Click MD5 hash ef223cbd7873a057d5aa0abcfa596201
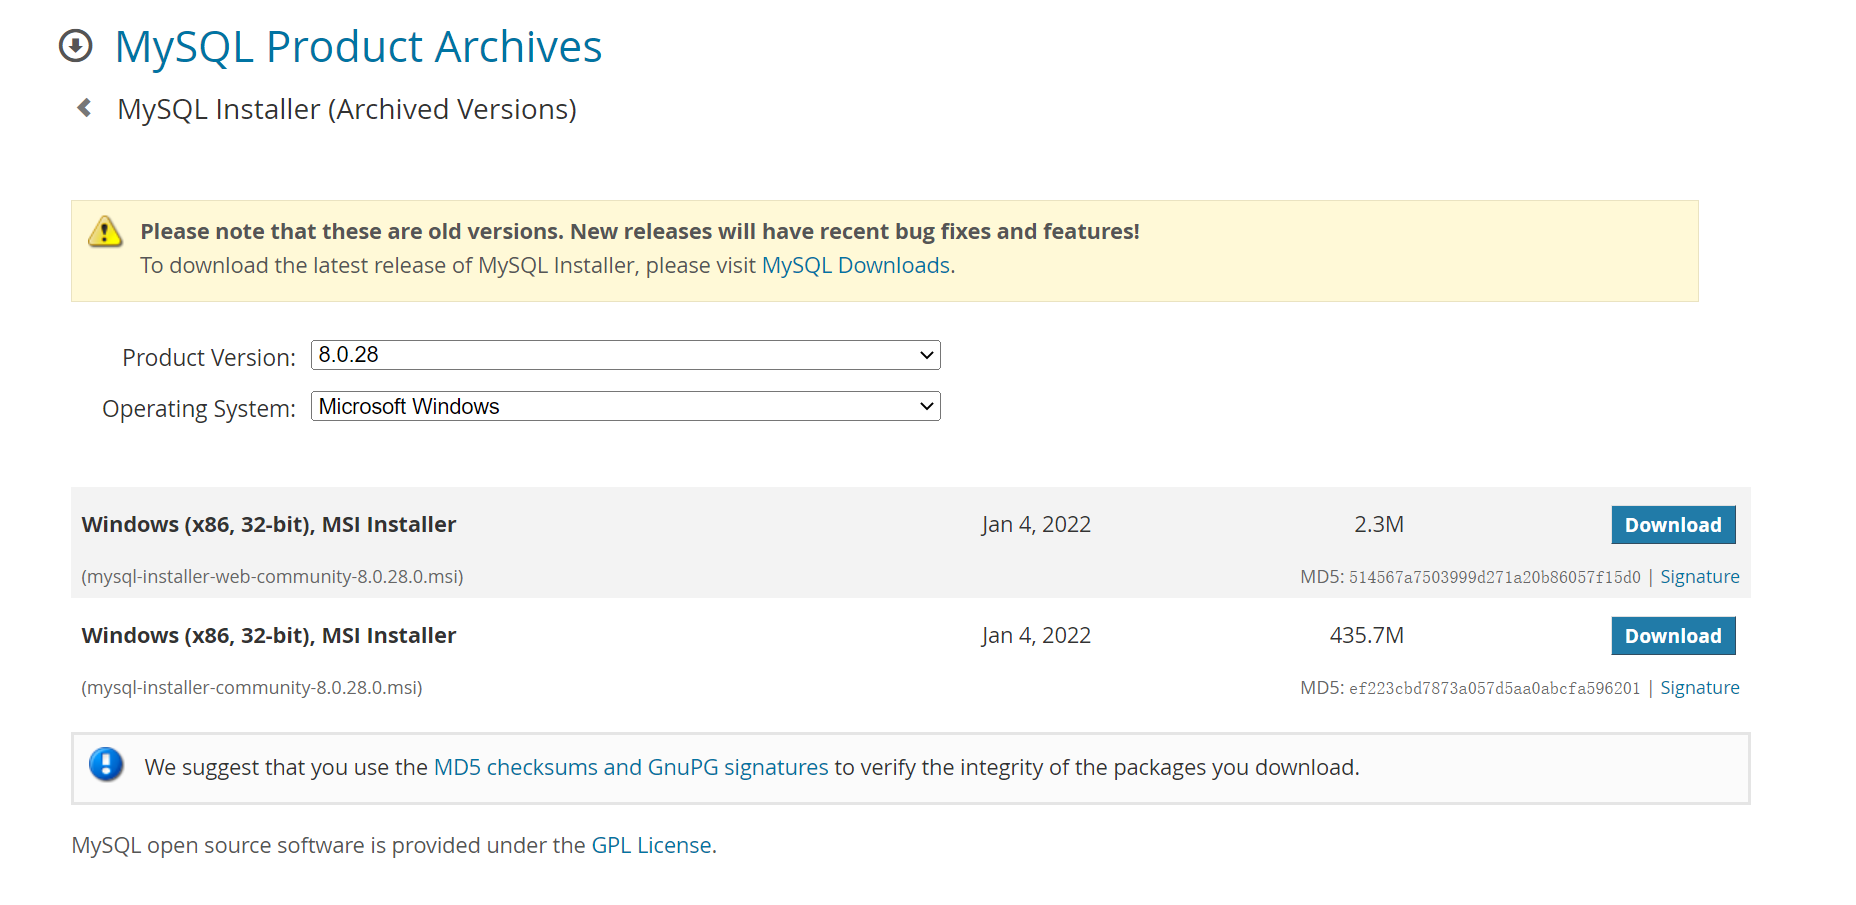This screenshot has height=905, width=1856. [x=1495, y=688]
